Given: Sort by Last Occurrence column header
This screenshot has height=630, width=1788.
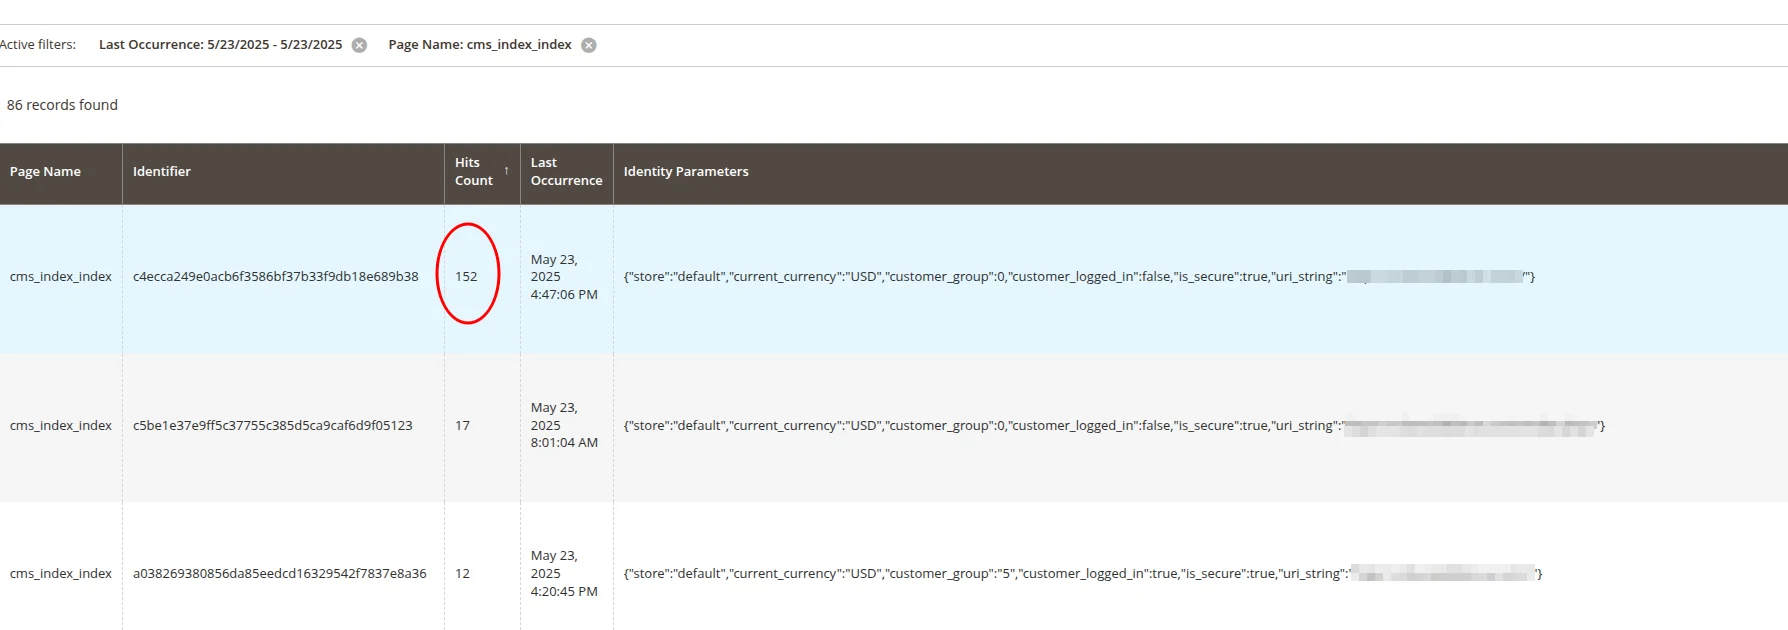Looking at the screenshot, I should [x=567, y=172].
